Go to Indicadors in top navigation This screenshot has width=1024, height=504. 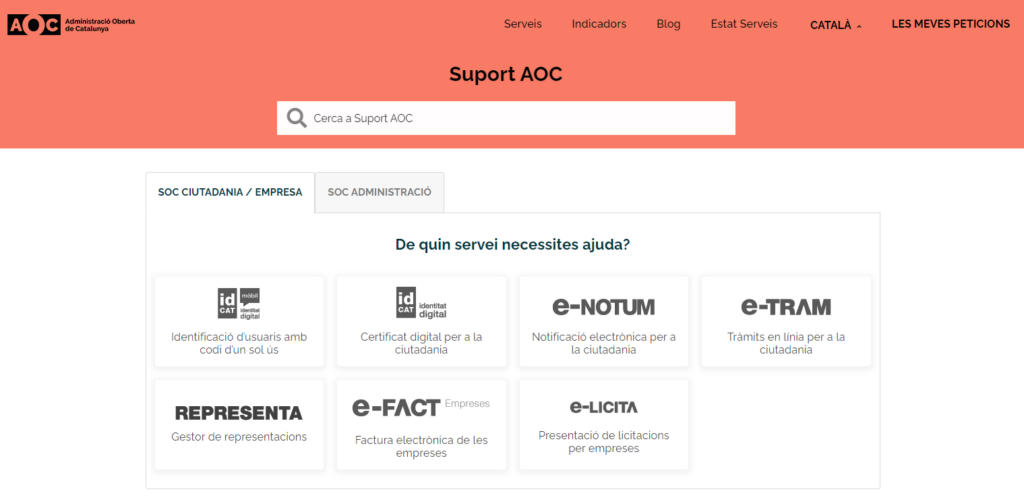point(599,24)
